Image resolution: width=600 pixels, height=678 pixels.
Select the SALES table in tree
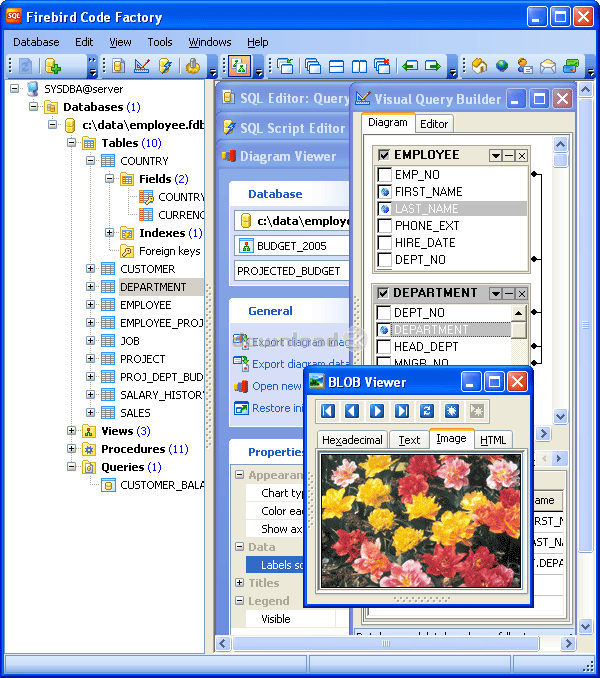[x=135, y=413]
